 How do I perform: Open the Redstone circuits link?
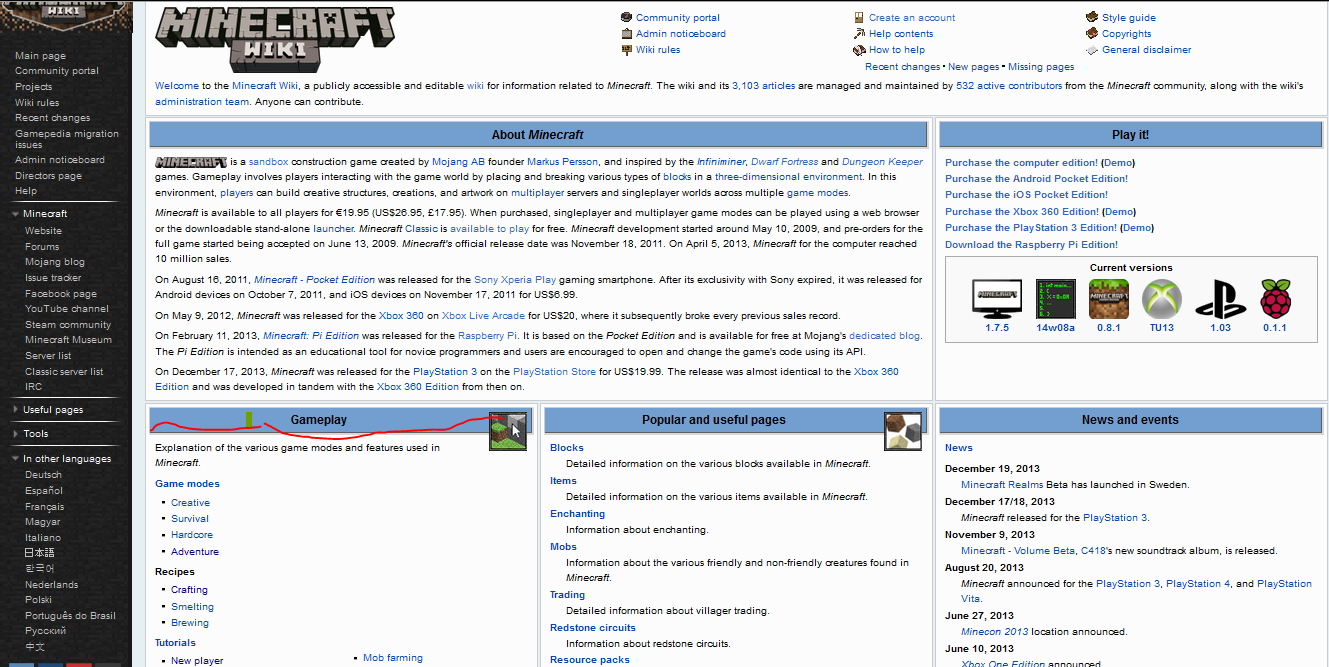point(593,628)
